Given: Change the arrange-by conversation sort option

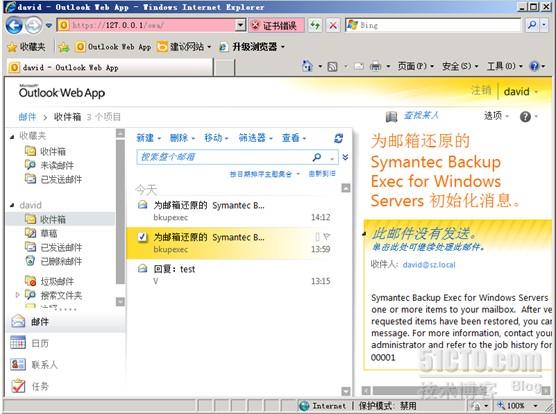Looking at the screenshot, I should tap(265, 174).
